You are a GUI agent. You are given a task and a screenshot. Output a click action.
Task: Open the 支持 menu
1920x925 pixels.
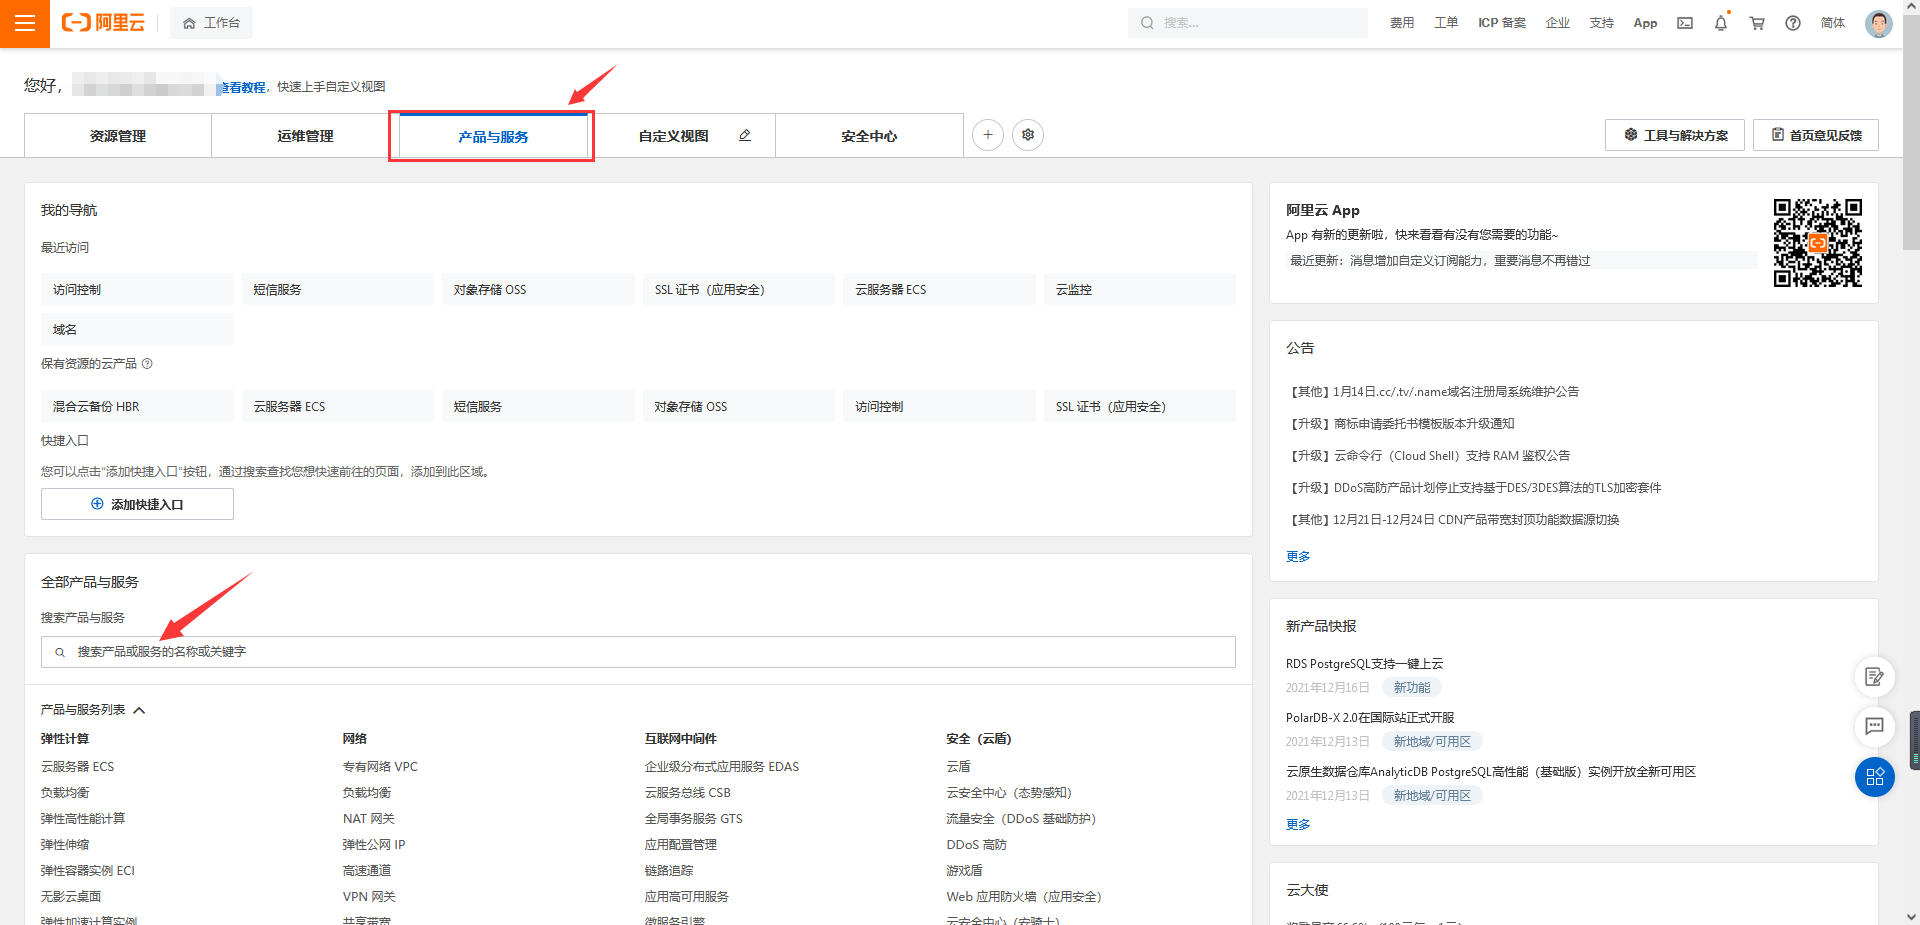click(x=1602, y=23)
